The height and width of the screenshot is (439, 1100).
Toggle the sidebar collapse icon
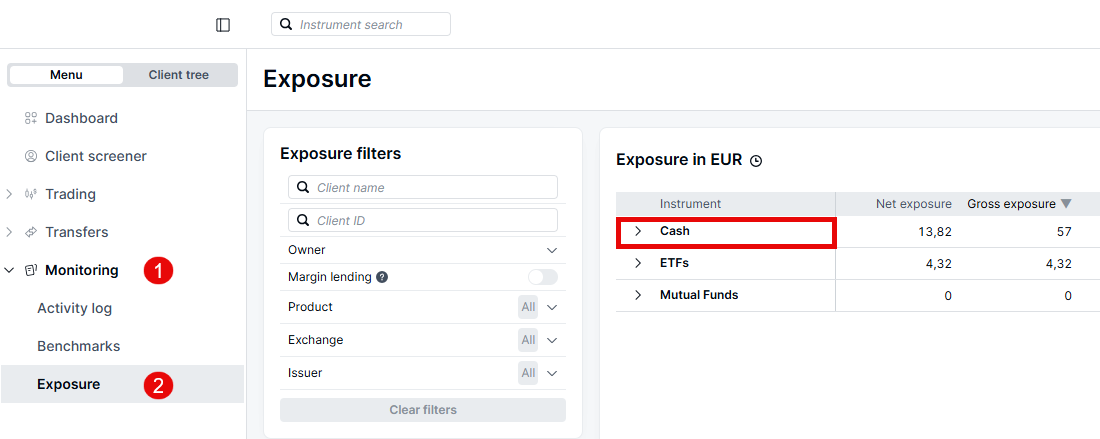(223, 25)
